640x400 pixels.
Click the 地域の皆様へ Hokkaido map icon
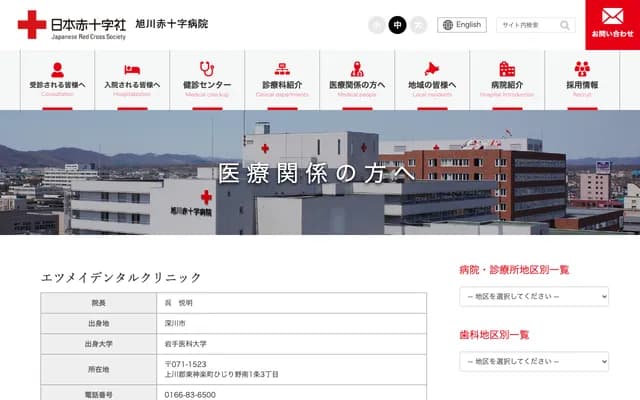click(432, 69)
